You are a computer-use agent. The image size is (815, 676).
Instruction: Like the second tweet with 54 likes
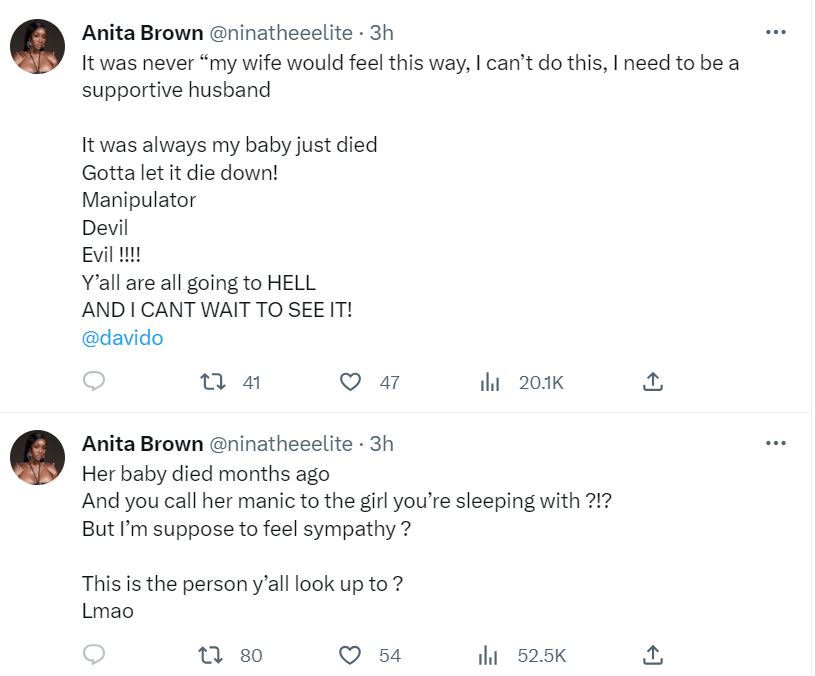click(350, 655)
